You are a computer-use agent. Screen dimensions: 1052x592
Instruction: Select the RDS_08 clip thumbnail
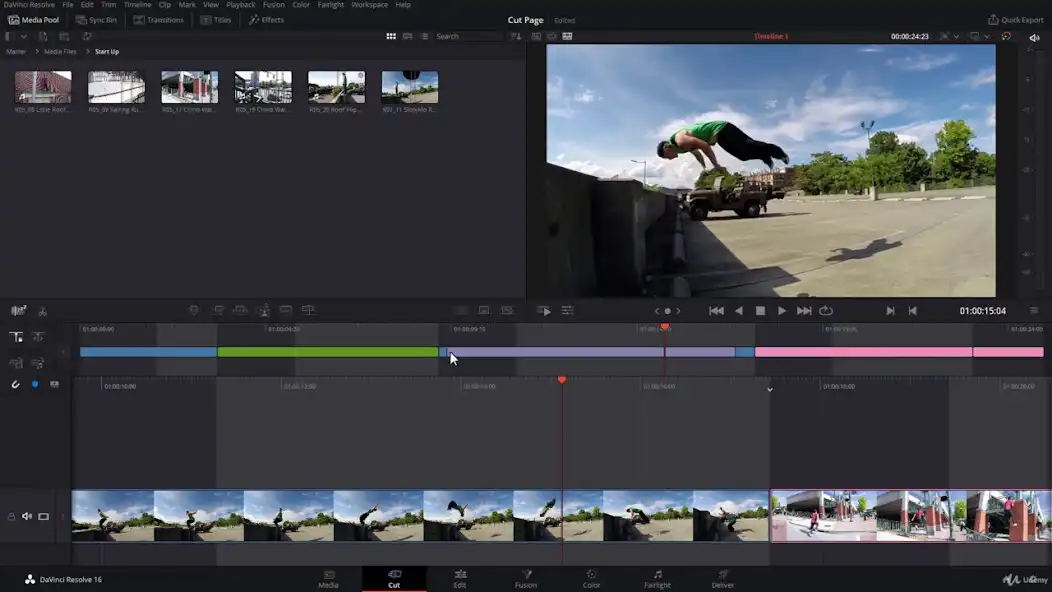(42, 85)
